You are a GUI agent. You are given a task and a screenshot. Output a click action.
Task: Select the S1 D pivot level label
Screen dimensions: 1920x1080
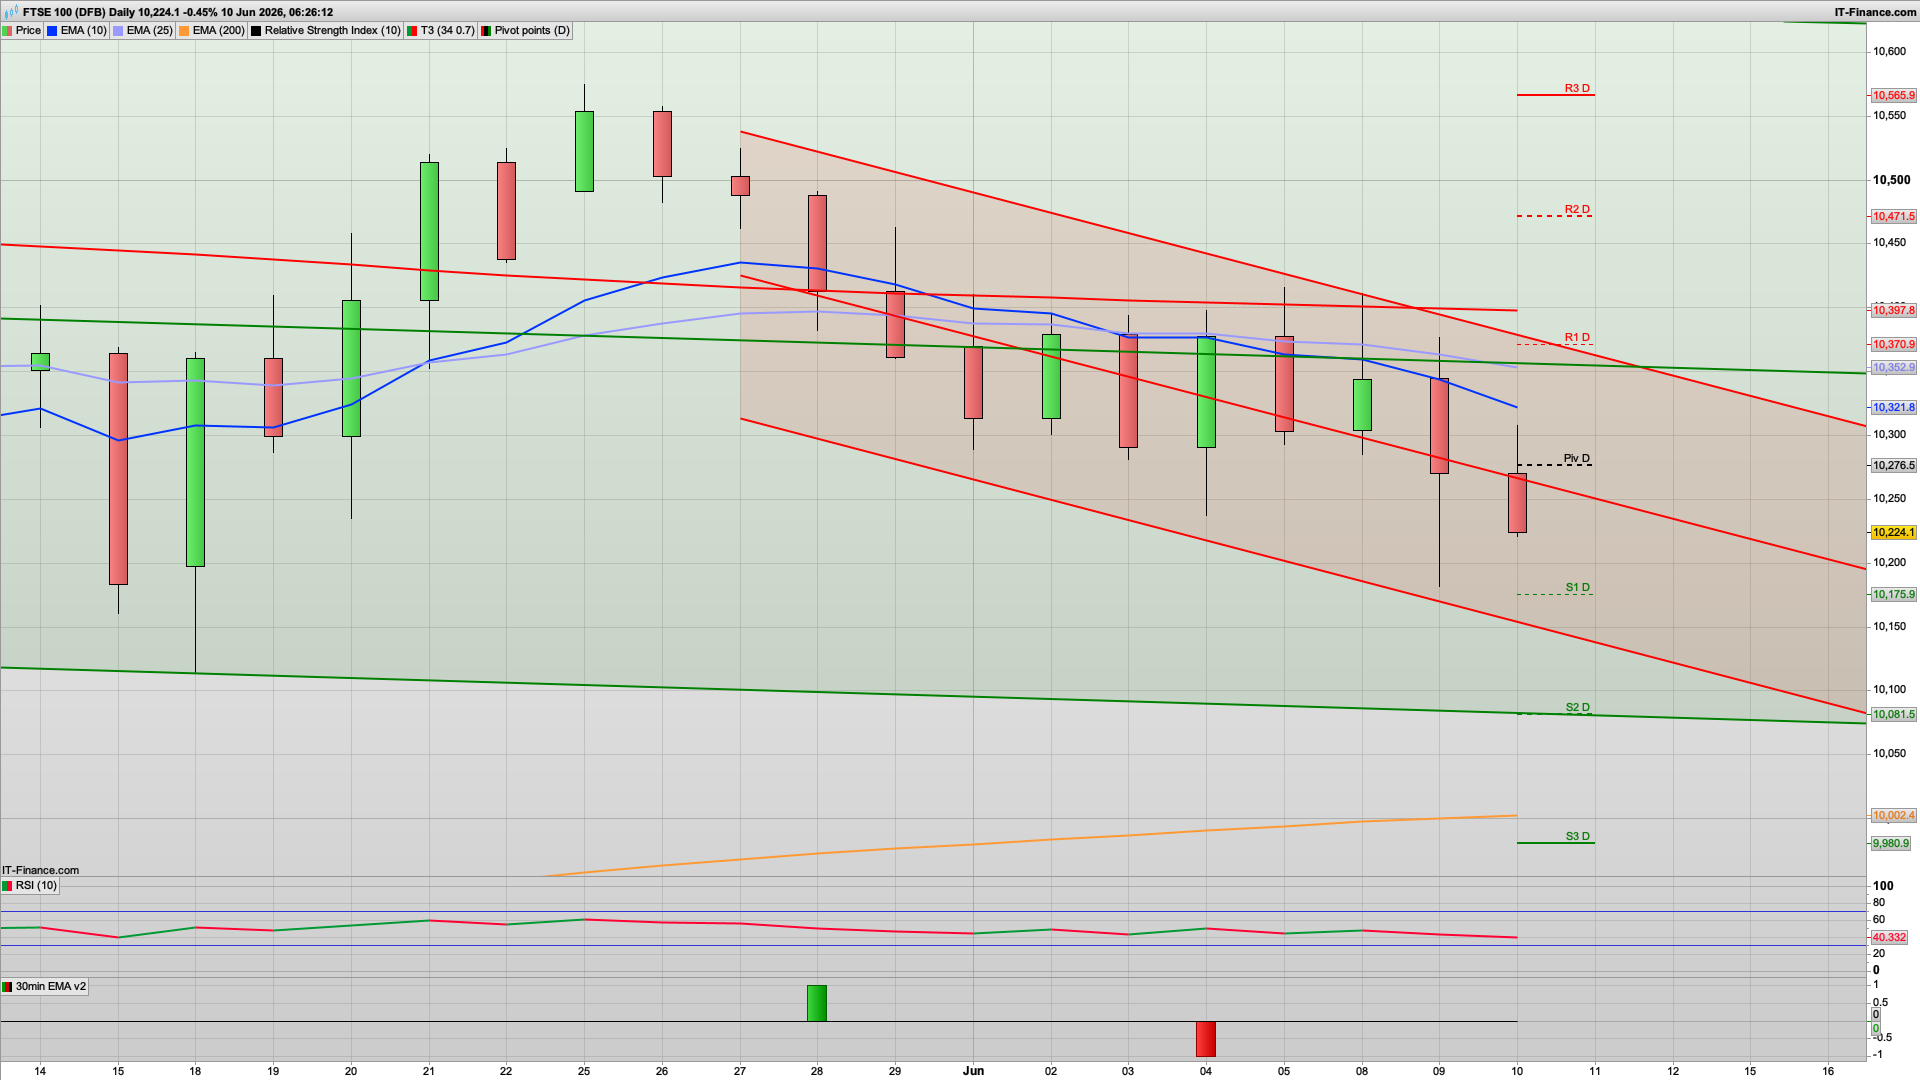tap(1577, 588)
